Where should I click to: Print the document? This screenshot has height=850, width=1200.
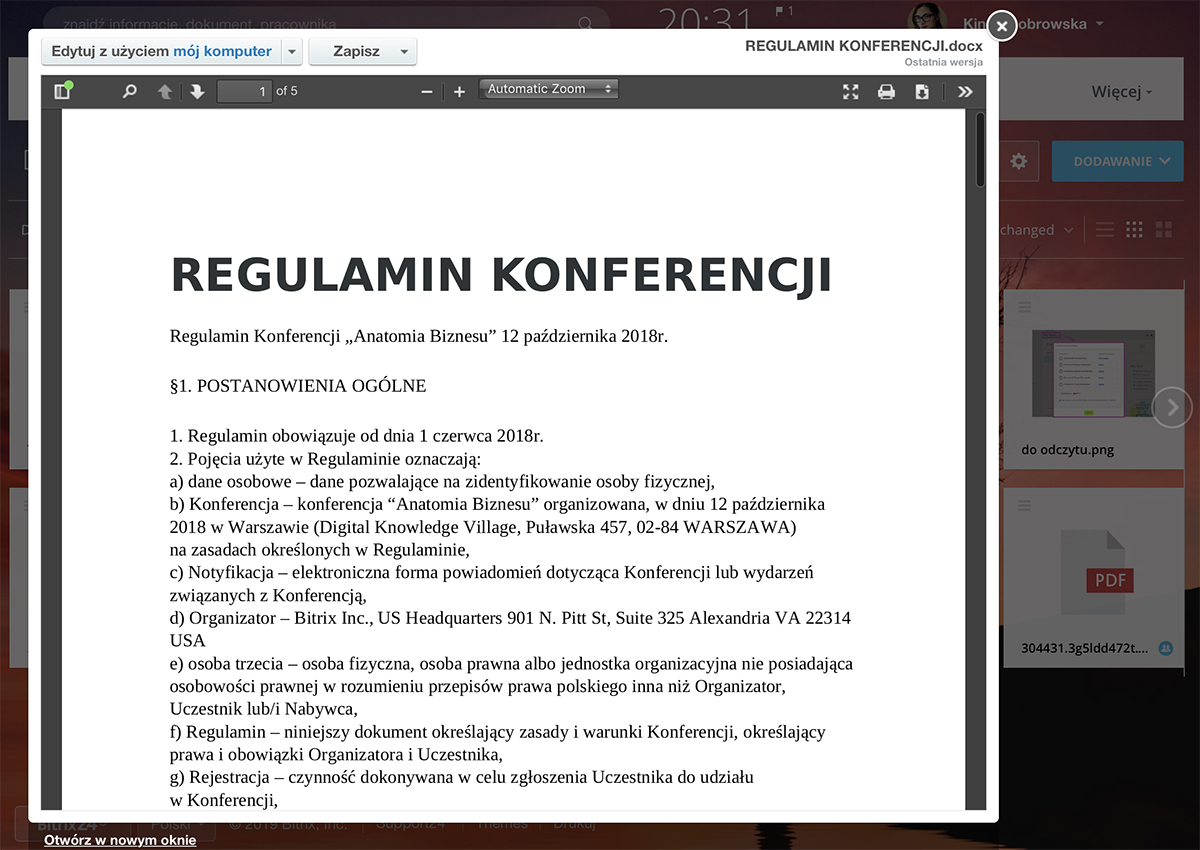pos(886,91)
